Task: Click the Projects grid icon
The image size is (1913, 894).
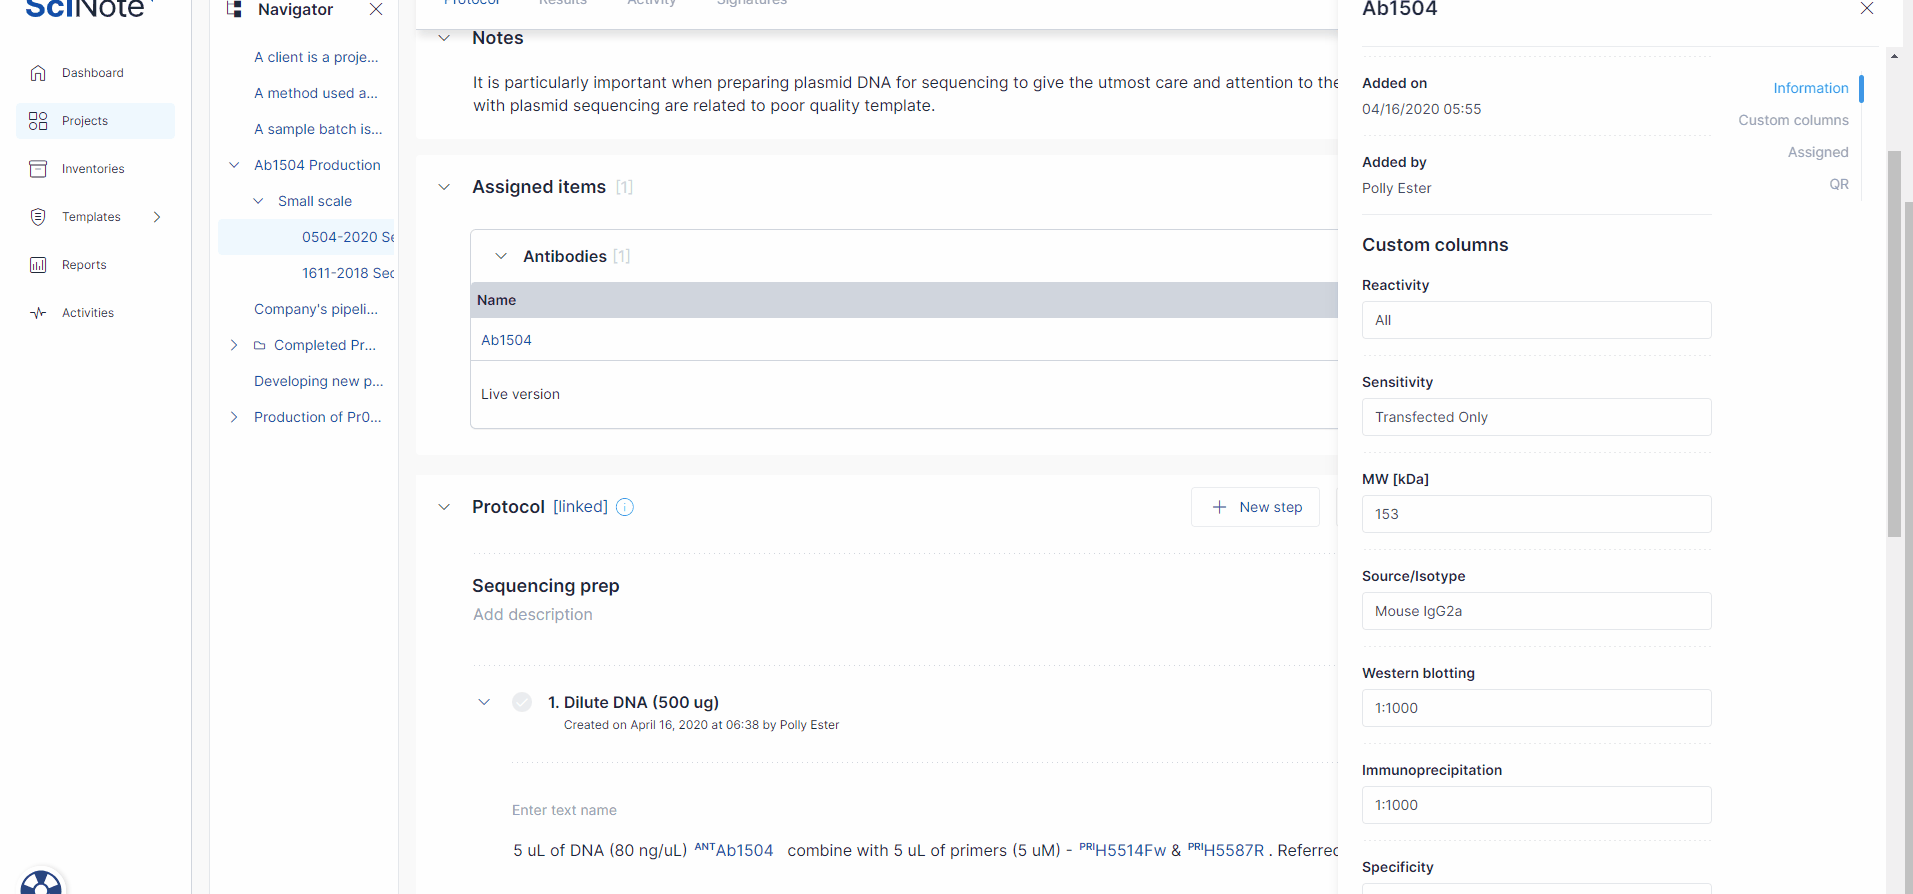Action: pos(38,121)
